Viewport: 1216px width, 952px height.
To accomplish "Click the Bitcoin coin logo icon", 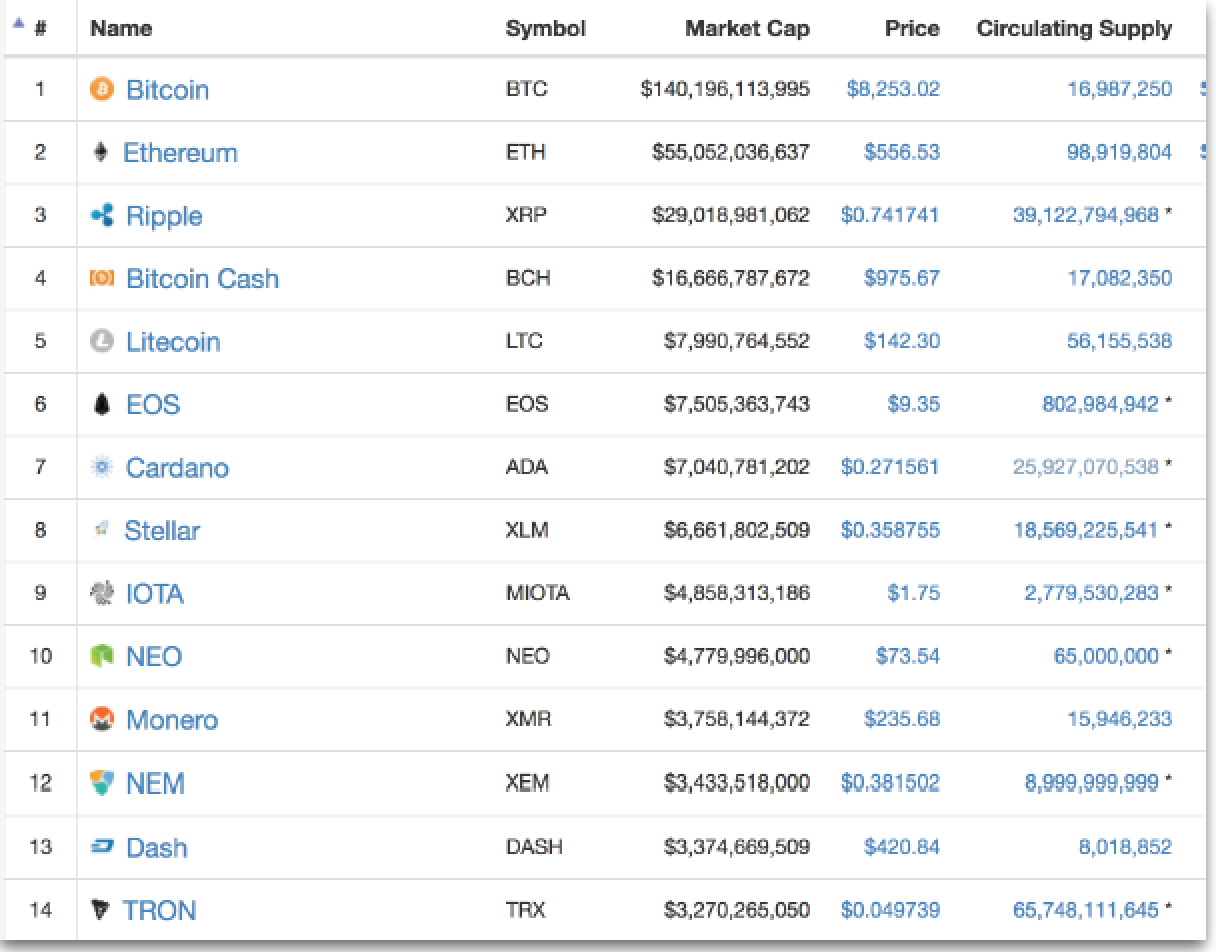I will (101, 90).
